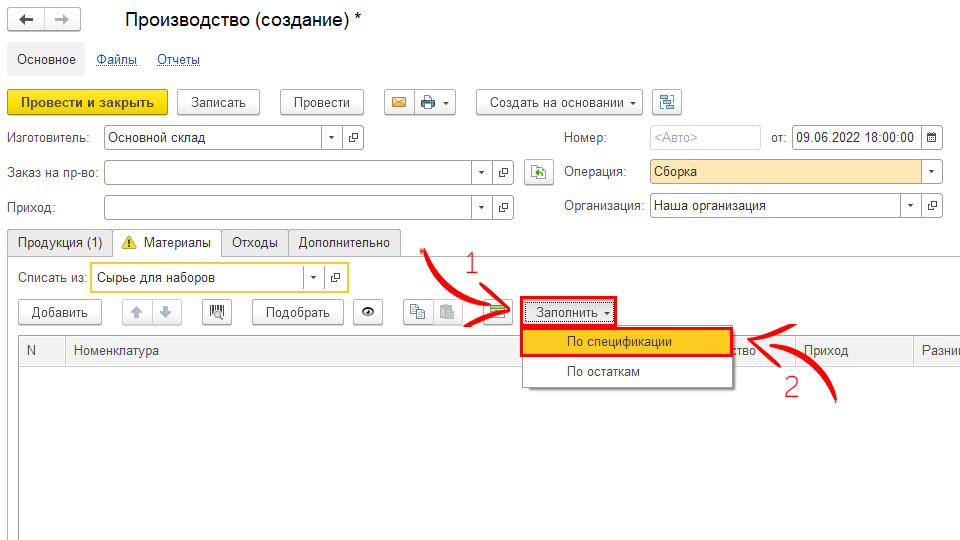This screenshot has width=960, height=540.
Task: Open the Файлы link
Action: pyautogui.click(x=116, y=59)
